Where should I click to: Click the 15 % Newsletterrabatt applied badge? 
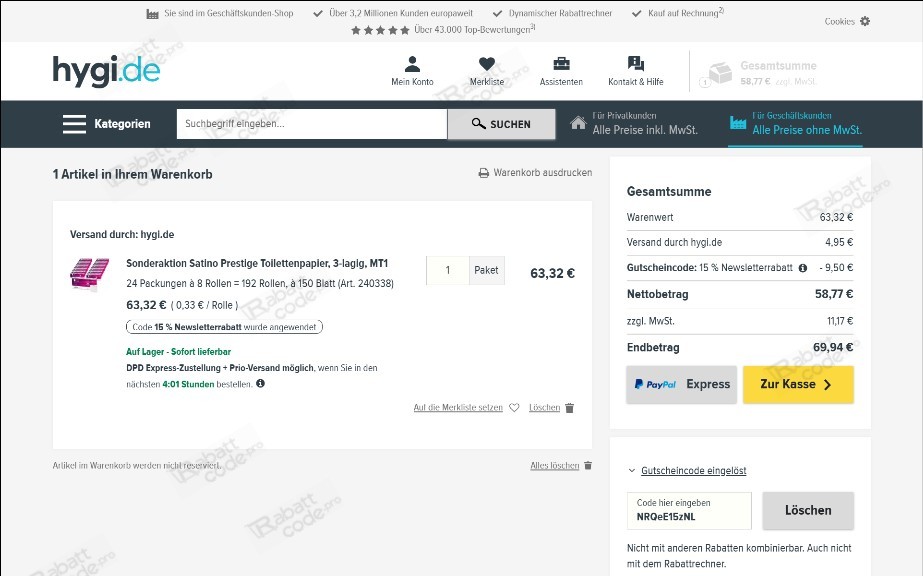224,327
